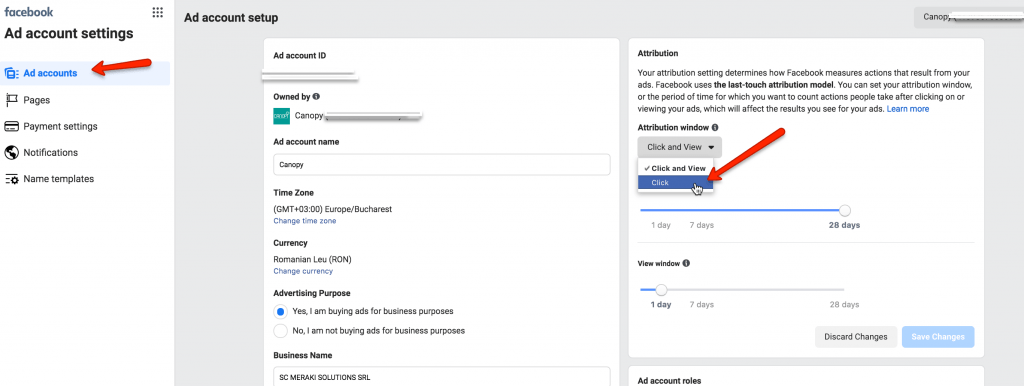Click the Business Name field SC MERAKI SOLUTIONS
This screenshot has height=386, width=1024.
click(441, 377)
